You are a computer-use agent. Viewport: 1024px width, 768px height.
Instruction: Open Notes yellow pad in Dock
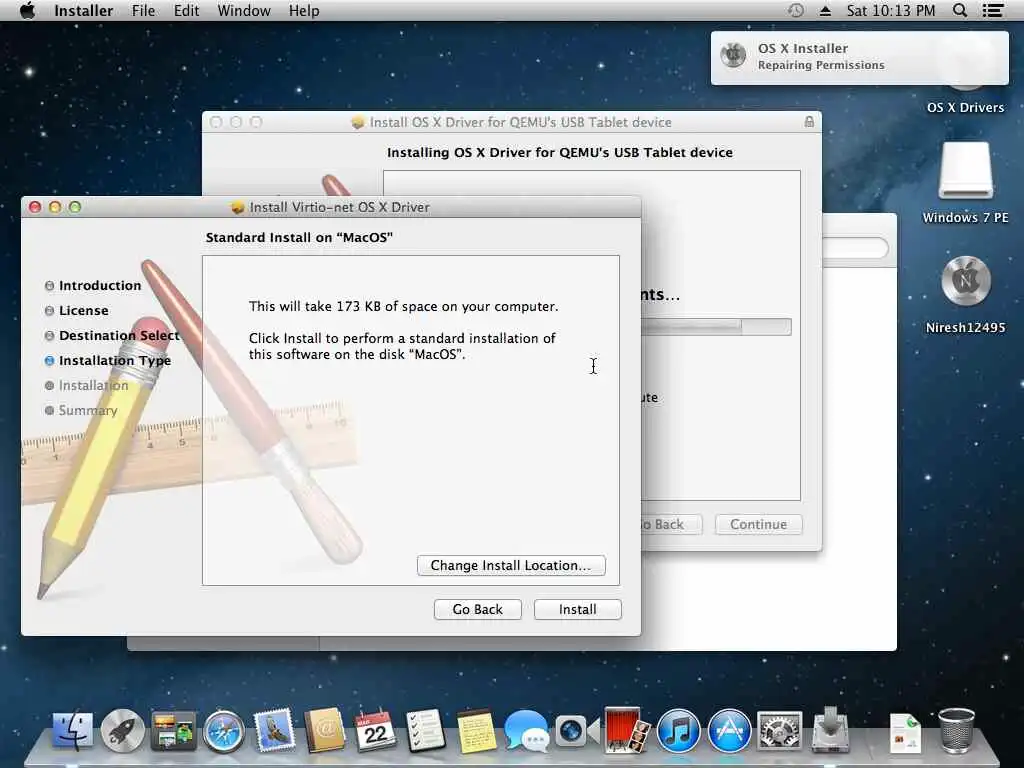(476, 730)
